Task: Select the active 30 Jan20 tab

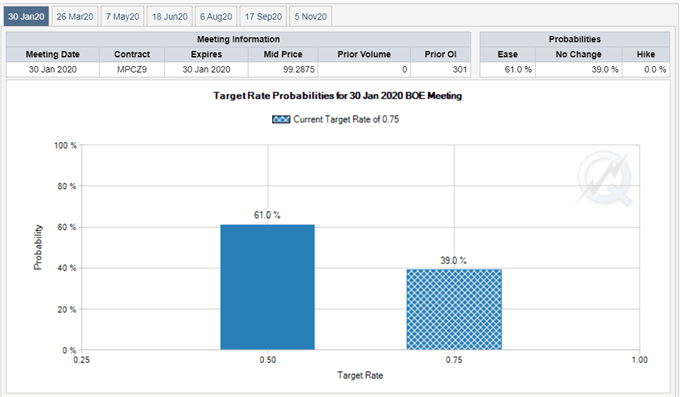Action: (26, 16)
